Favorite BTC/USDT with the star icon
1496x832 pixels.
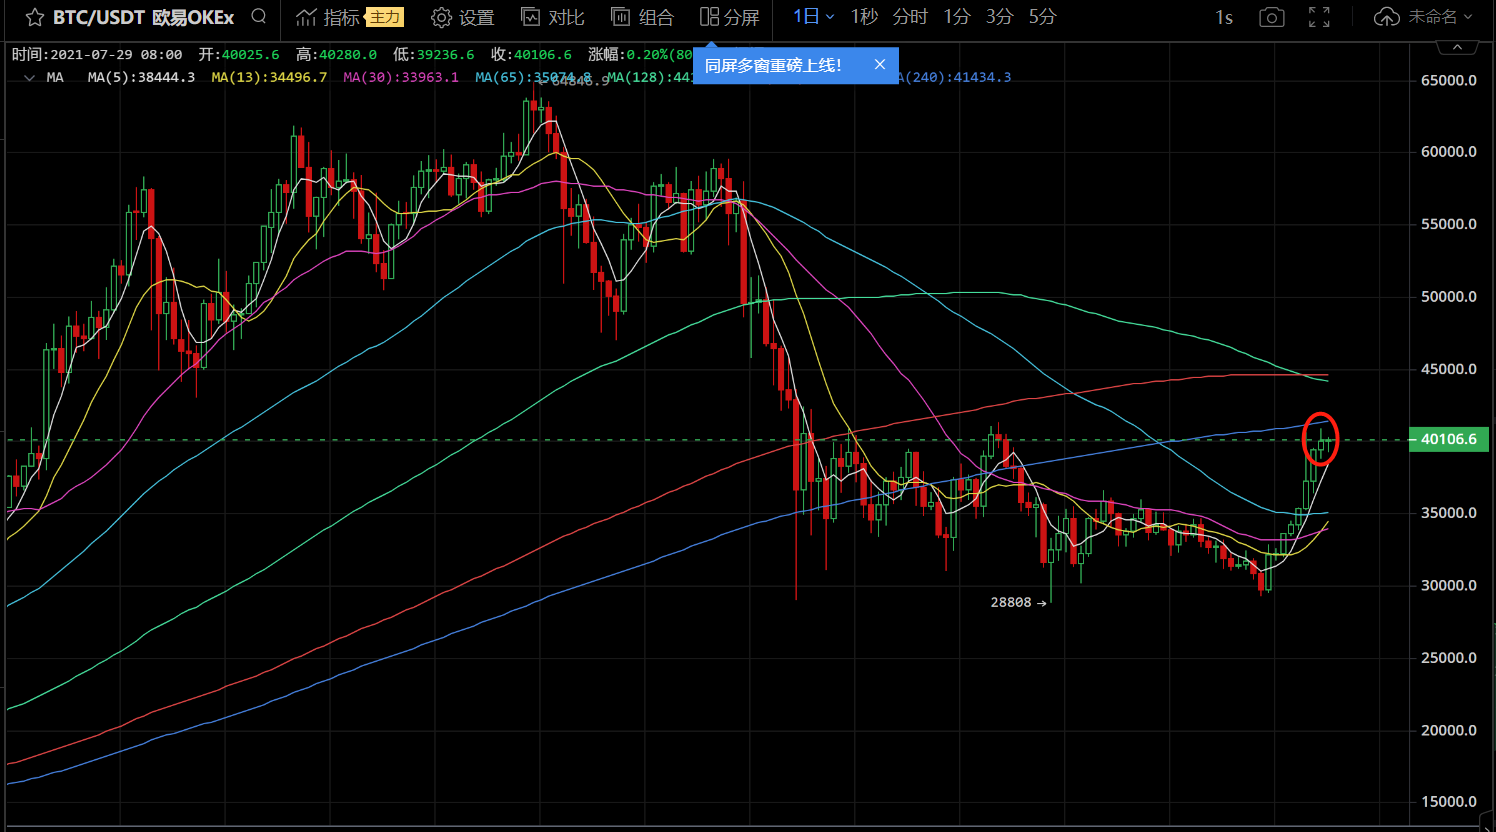[34, 18]
